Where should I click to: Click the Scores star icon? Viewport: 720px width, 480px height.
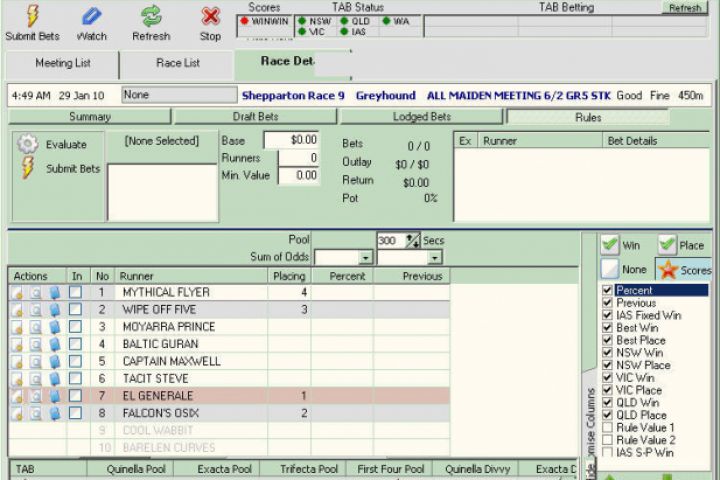tap(668, 270)
